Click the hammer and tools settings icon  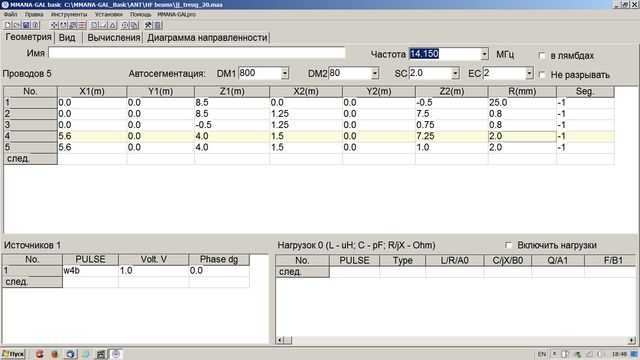point(149,25)
